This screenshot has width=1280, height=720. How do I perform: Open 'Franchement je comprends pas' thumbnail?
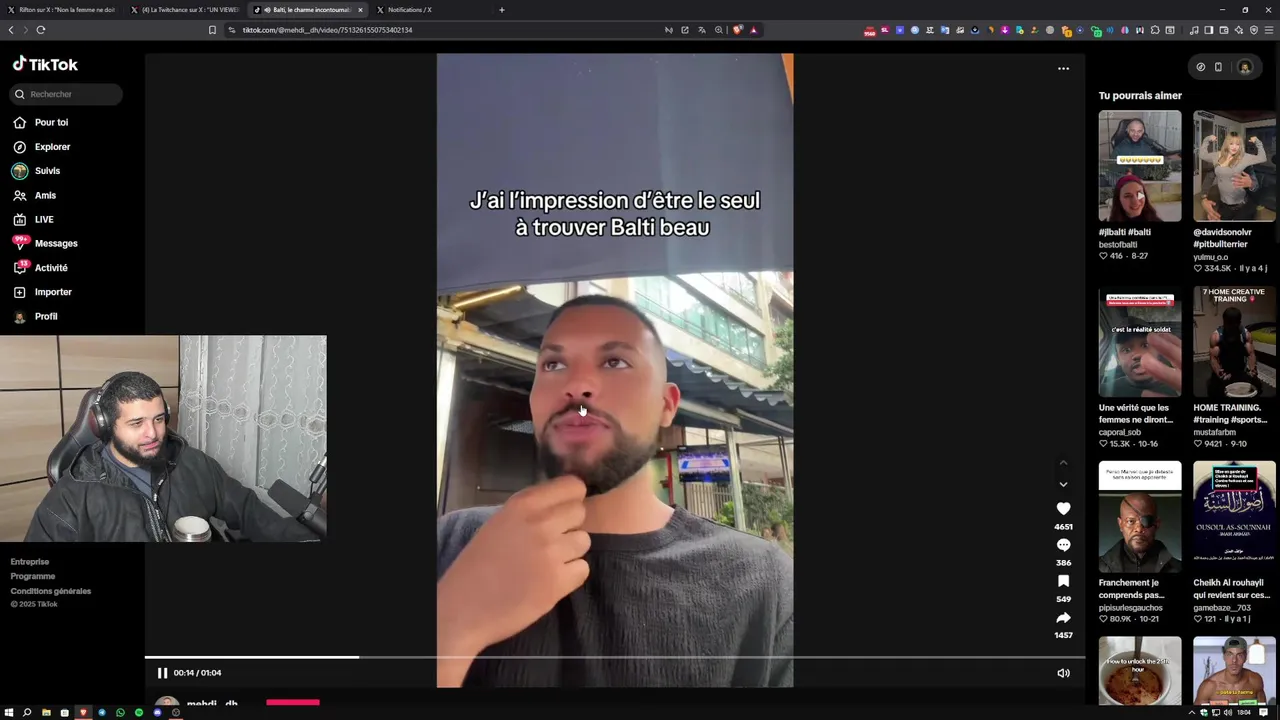coord(1140,517)
